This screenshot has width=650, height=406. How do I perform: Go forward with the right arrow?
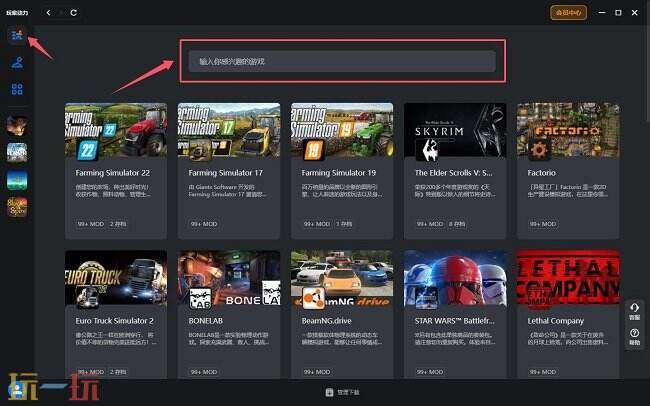(x=60, y=13)
